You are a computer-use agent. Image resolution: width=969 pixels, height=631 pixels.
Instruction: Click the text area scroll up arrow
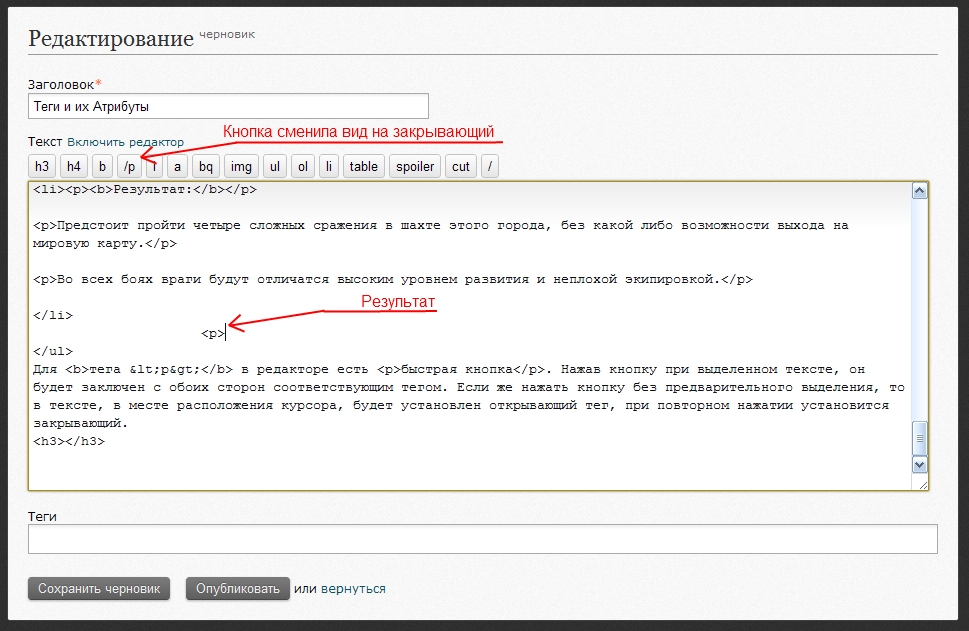click(x=919, y=191)
